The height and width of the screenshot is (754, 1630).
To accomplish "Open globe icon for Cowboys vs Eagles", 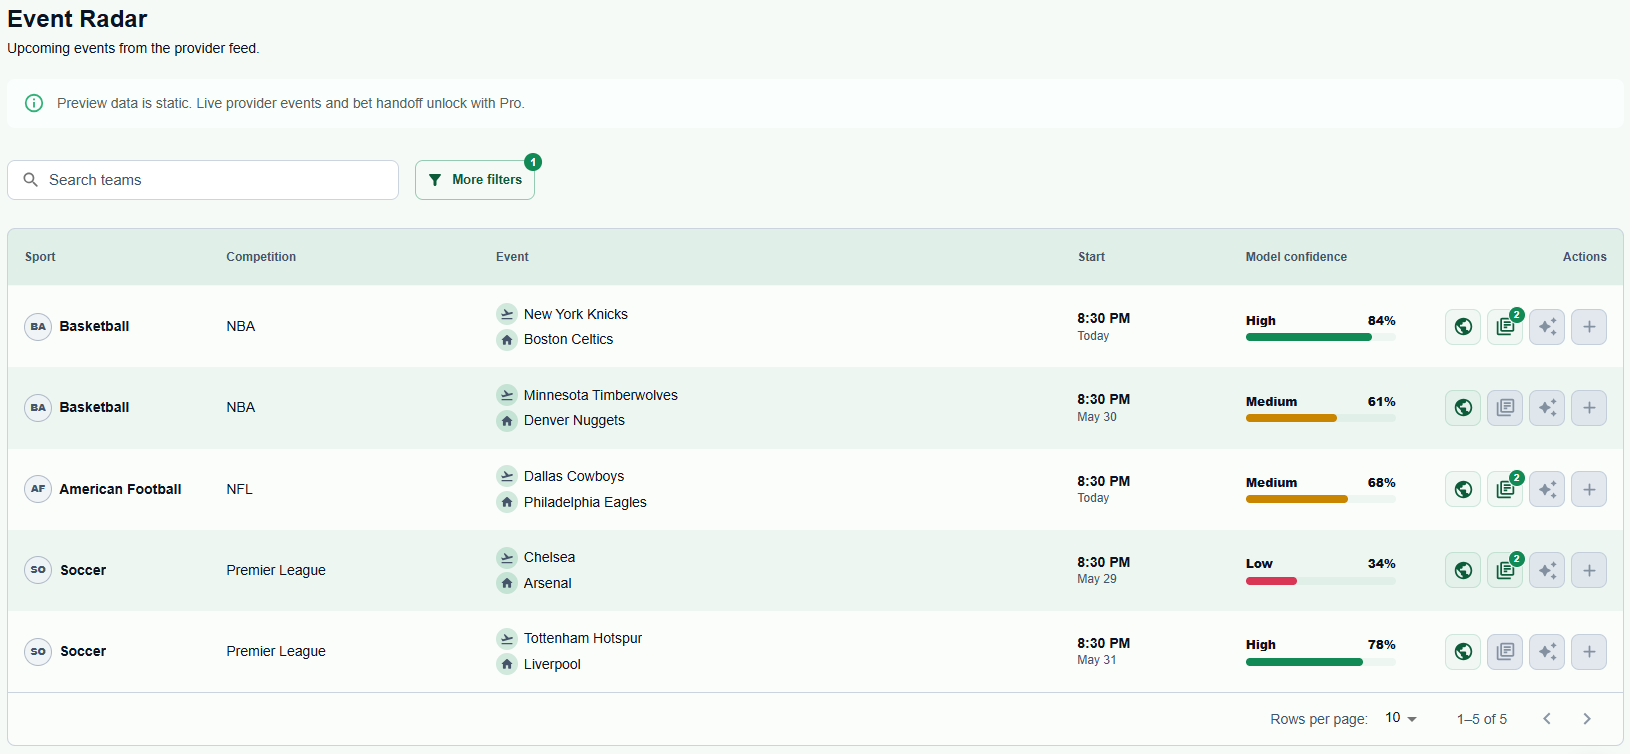I will point(1463,489).
